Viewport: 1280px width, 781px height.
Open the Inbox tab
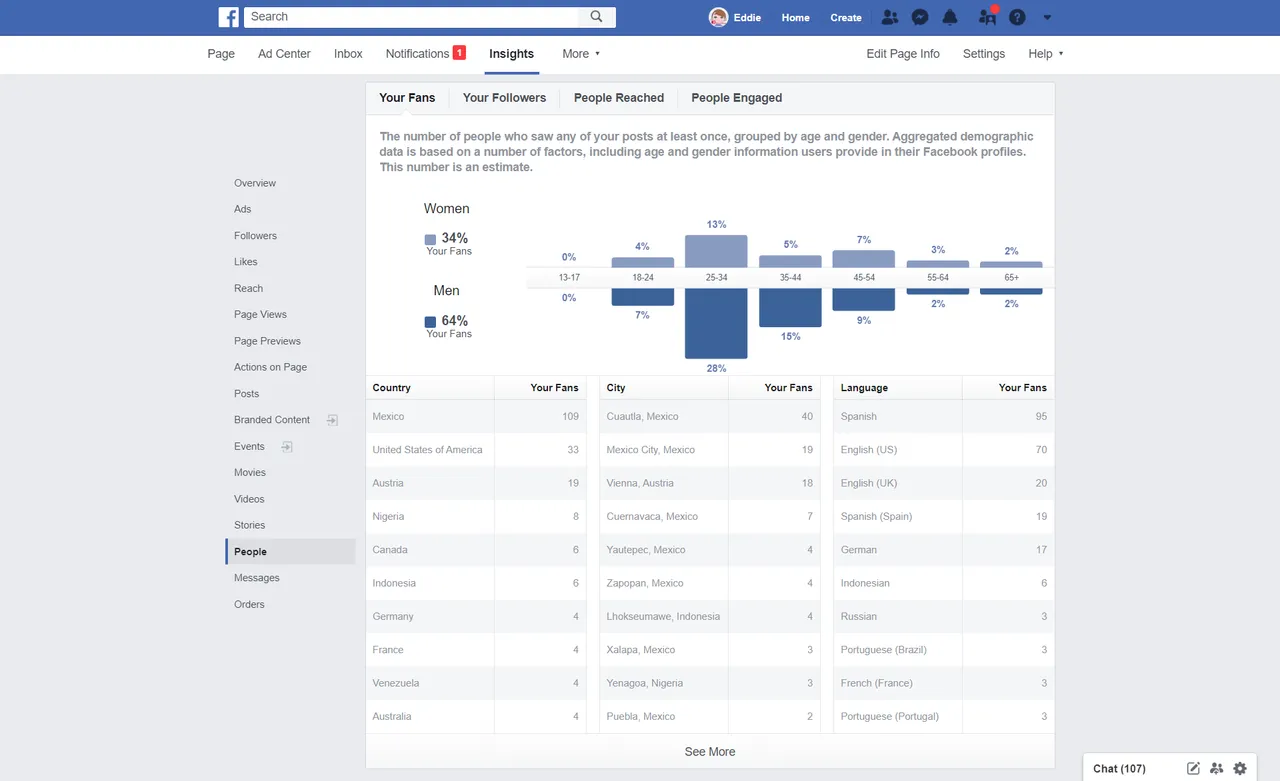click(348, 54)
